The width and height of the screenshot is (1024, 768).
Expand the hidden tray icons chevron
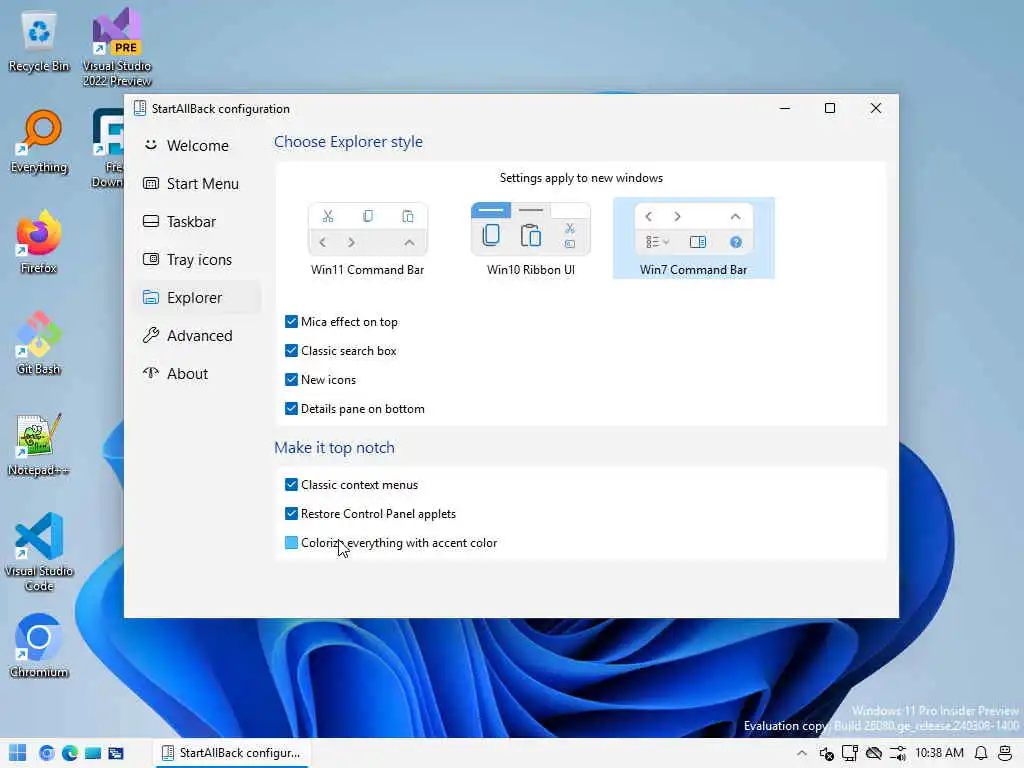click(801, 753)
